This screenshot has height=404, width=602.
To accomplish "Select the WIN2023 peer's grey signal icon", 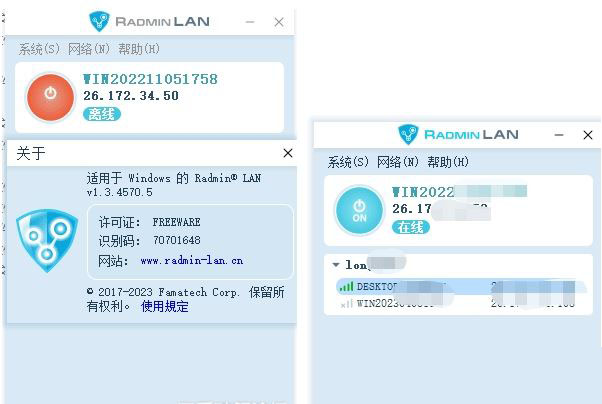I will tap(346, 304).
